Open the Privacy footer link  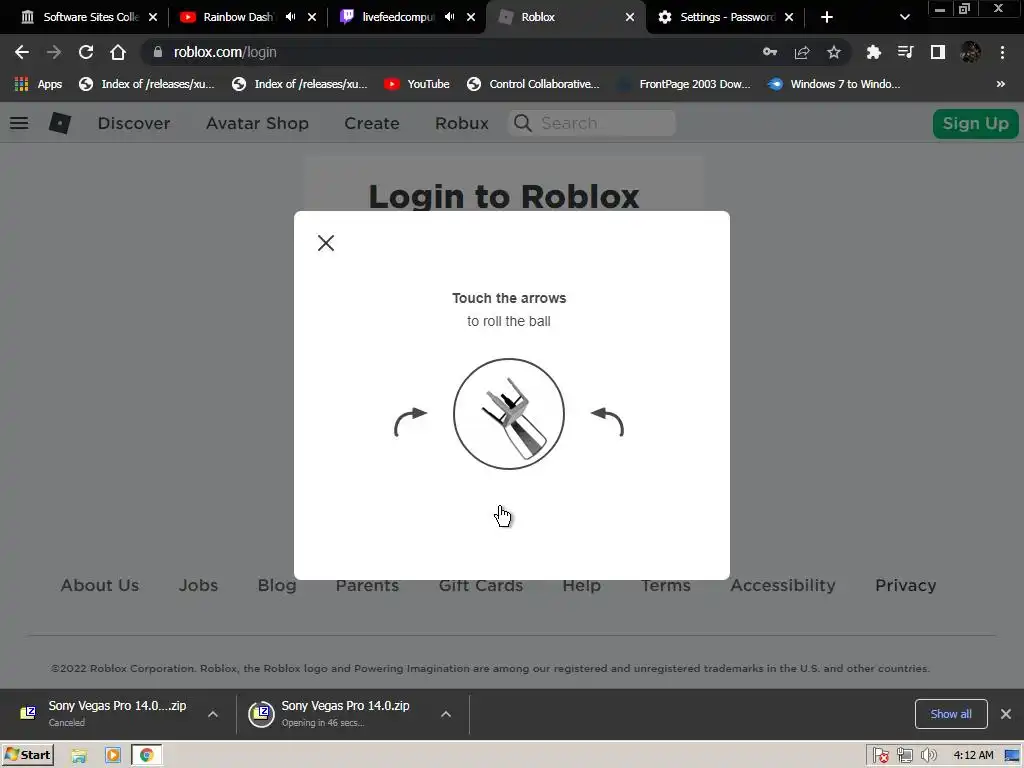[x=906, y=586]
